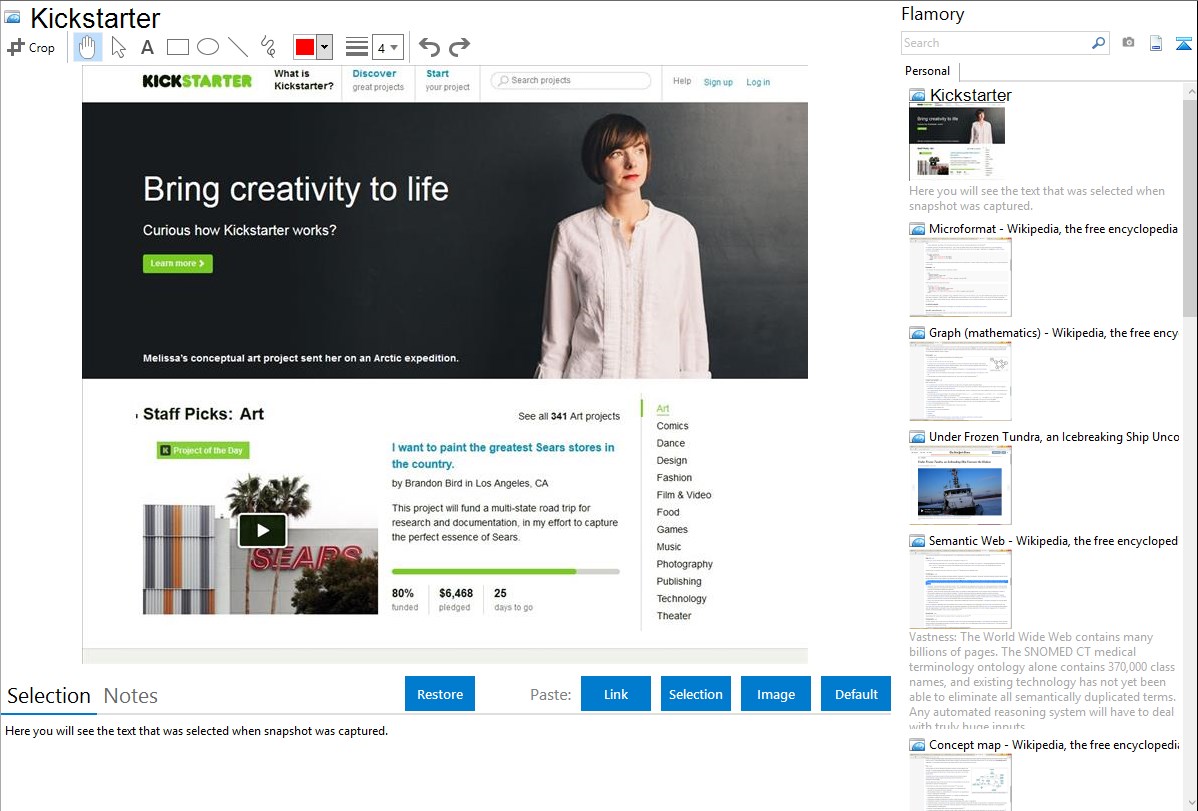
Task: Select the Art category
Action: [662, 409]
